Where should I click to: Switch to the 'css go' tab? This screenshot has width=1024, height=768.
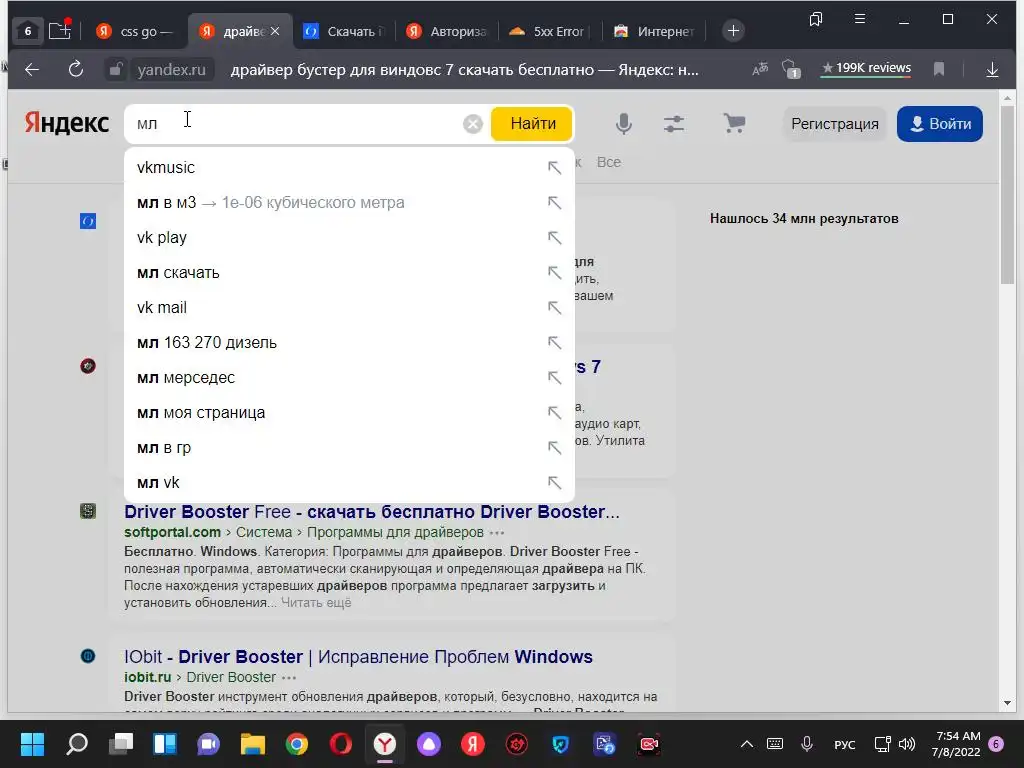(135, 31)
